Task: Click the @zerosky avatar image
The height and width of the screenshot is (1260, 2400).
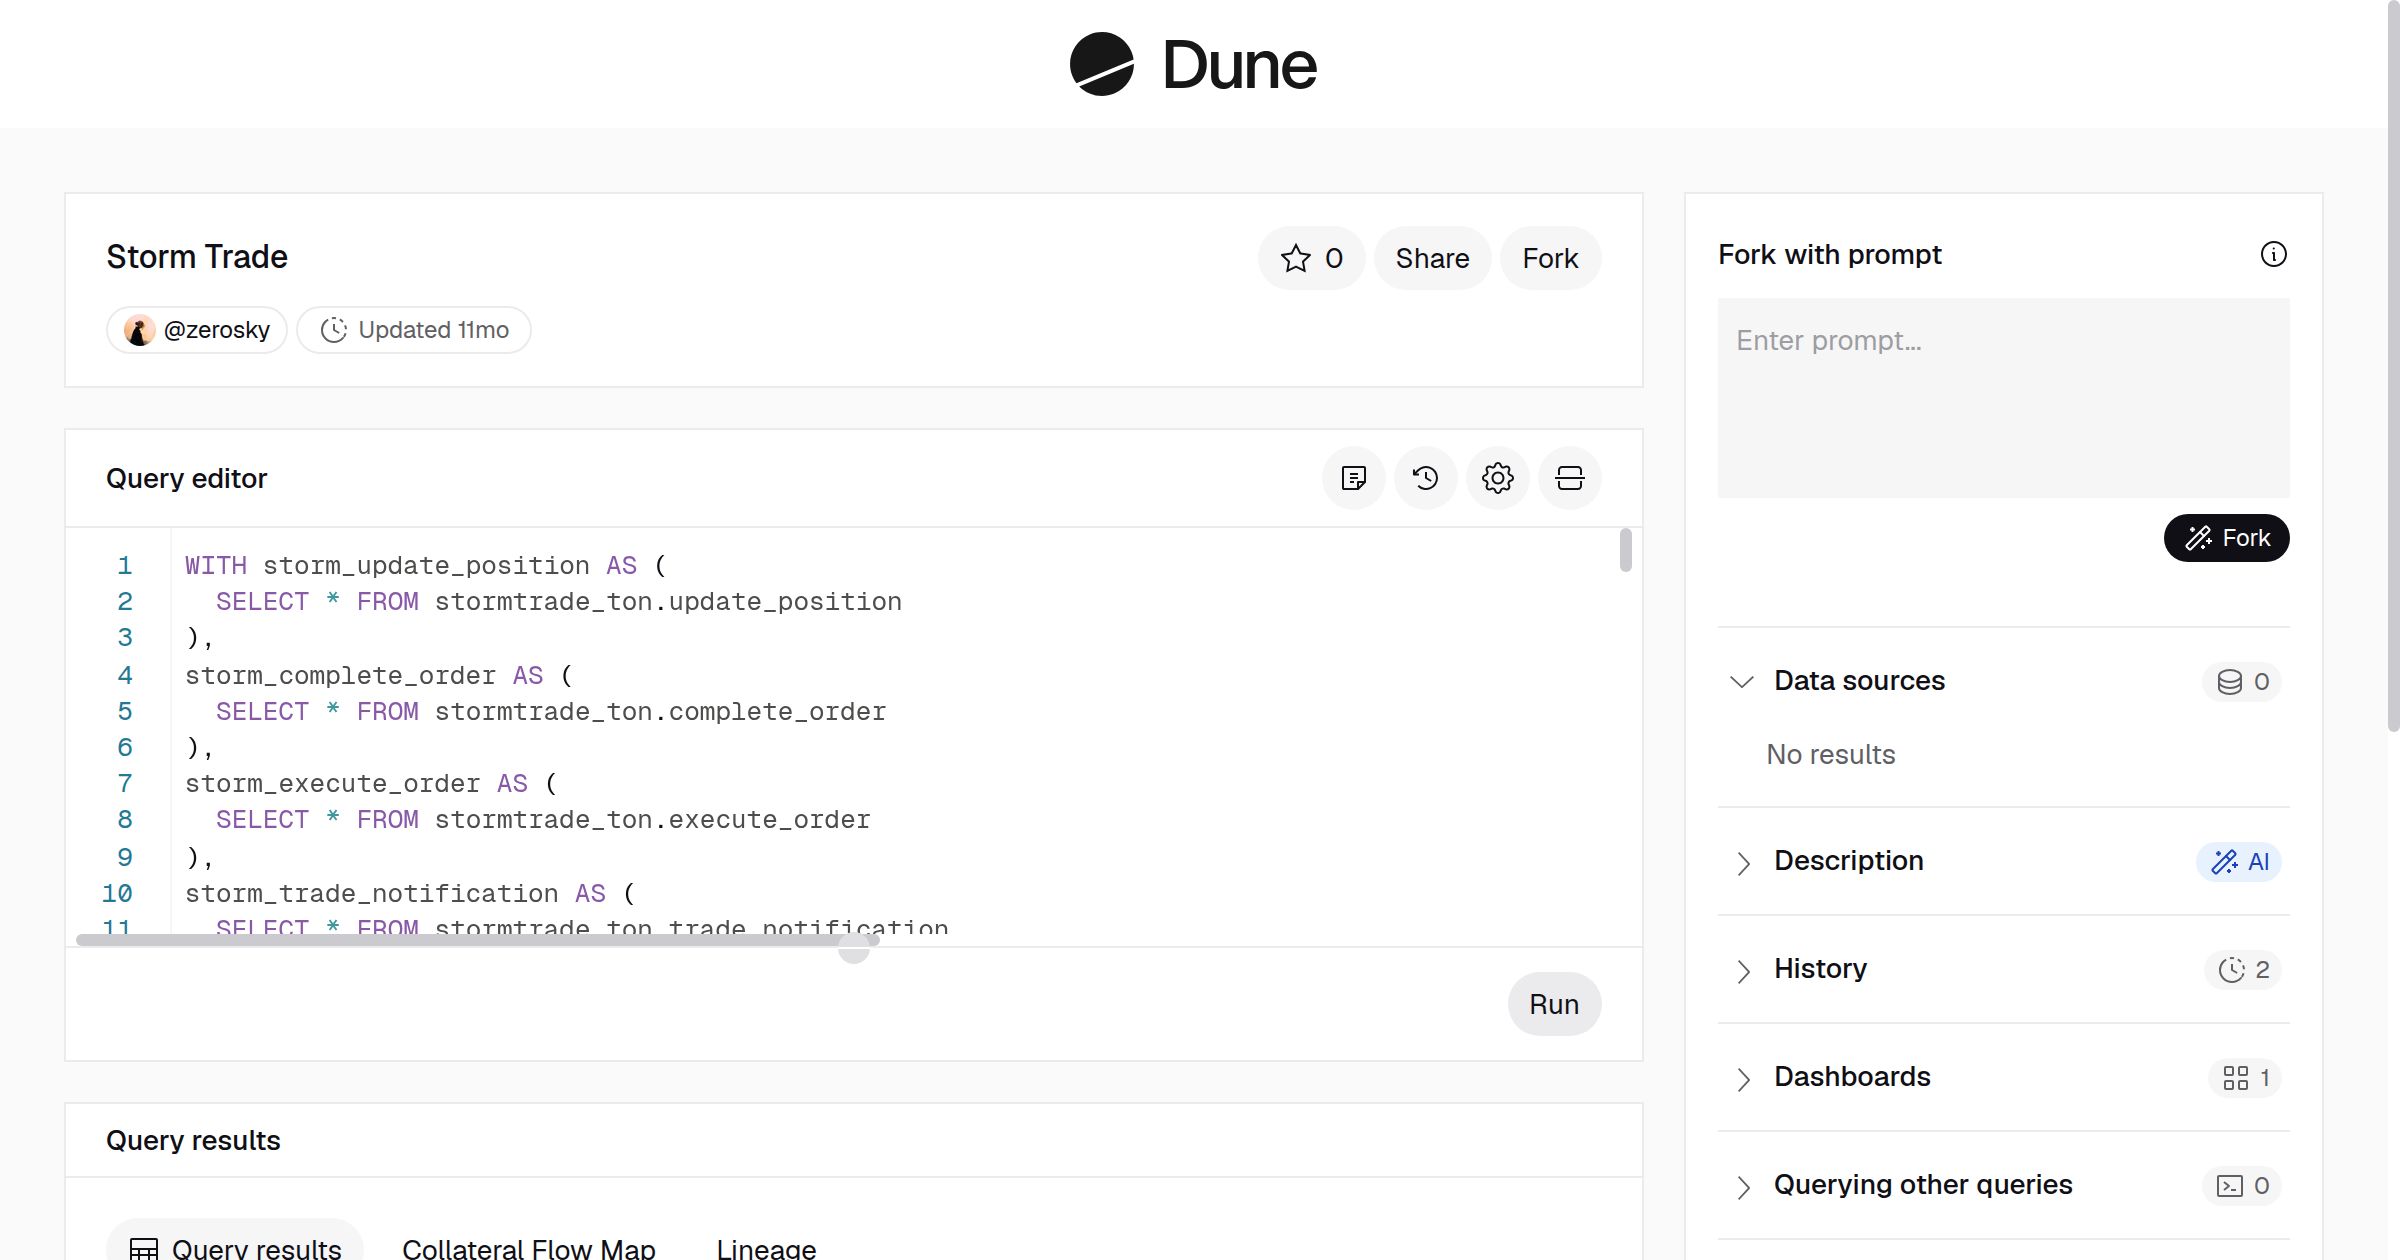Action: [x=139, y=330]
